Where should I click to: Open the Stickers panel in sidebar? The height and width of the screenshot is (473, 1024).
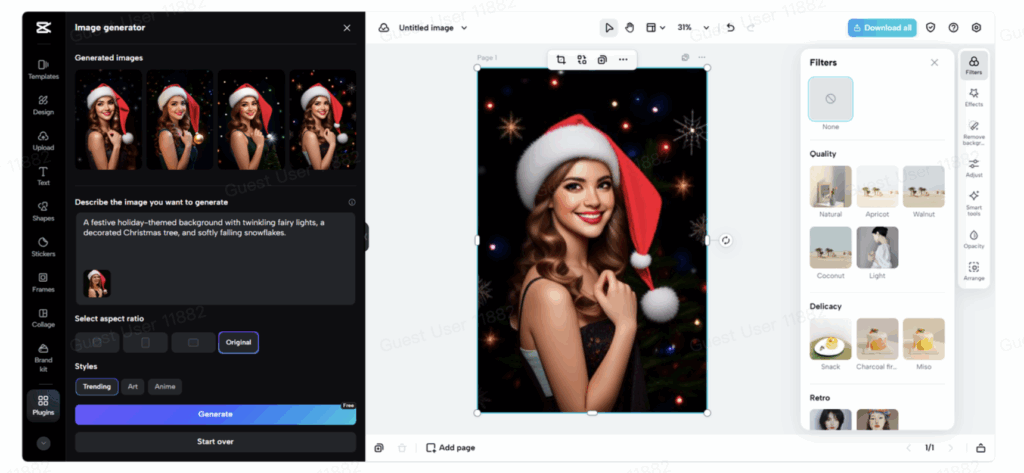click(43, 246)
